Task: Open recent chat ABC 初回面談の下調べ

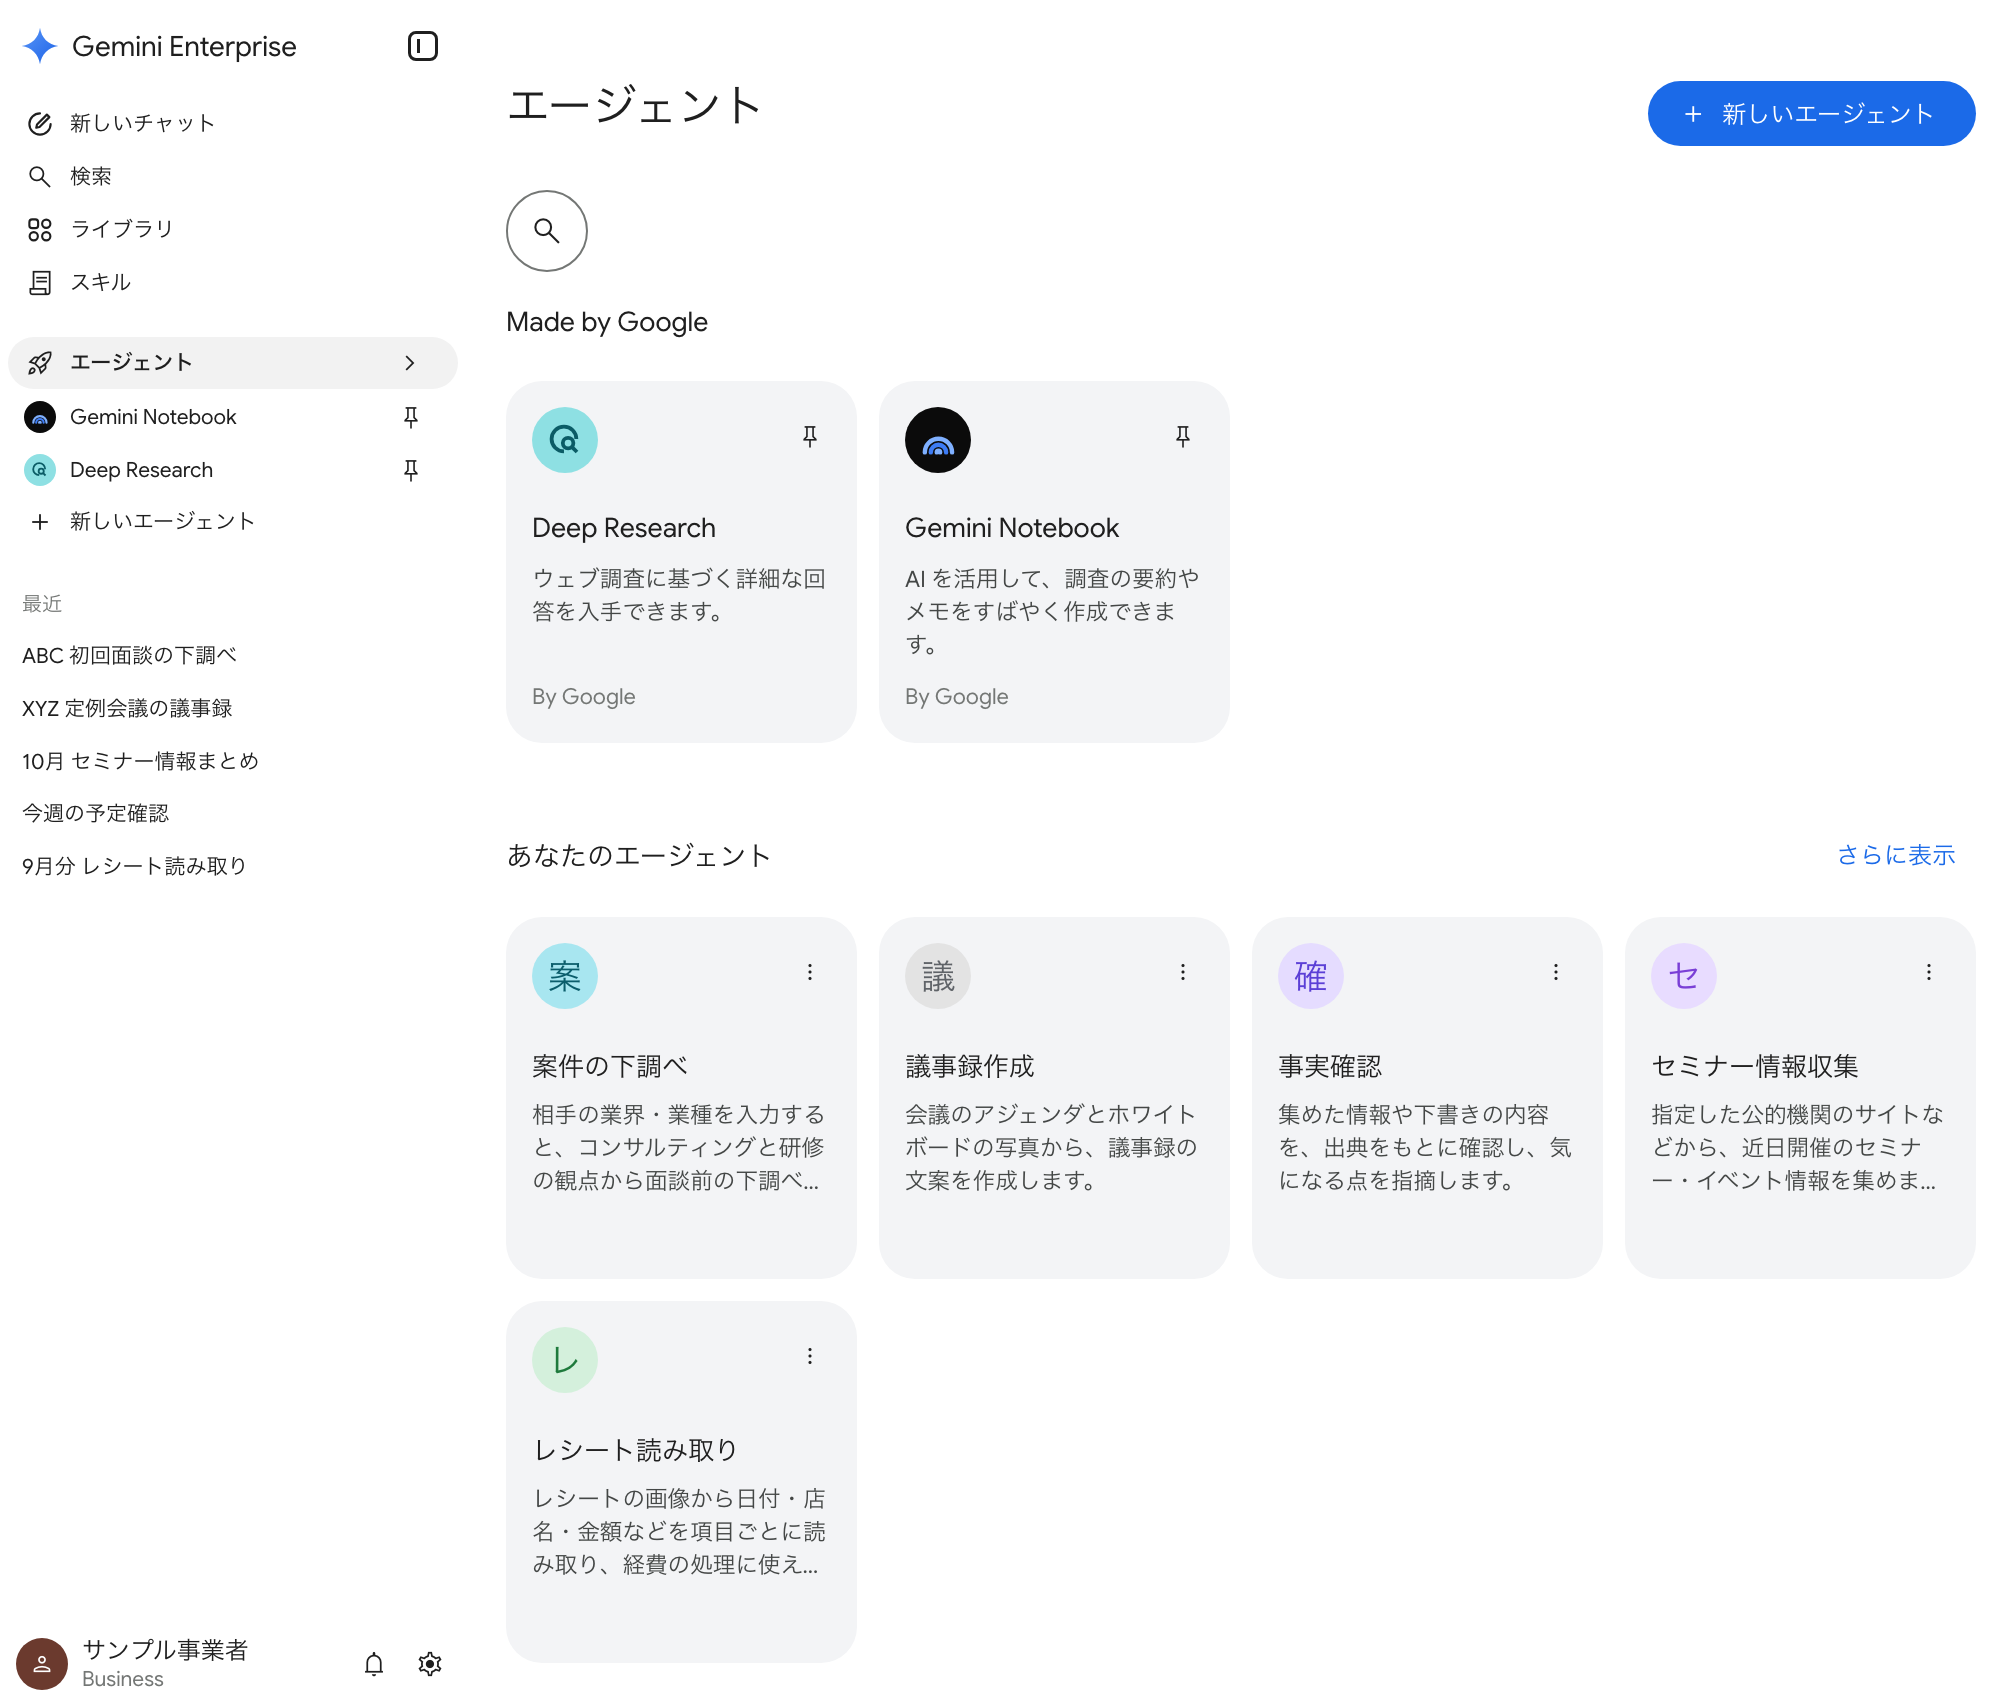Action: (x=130, y=655)
